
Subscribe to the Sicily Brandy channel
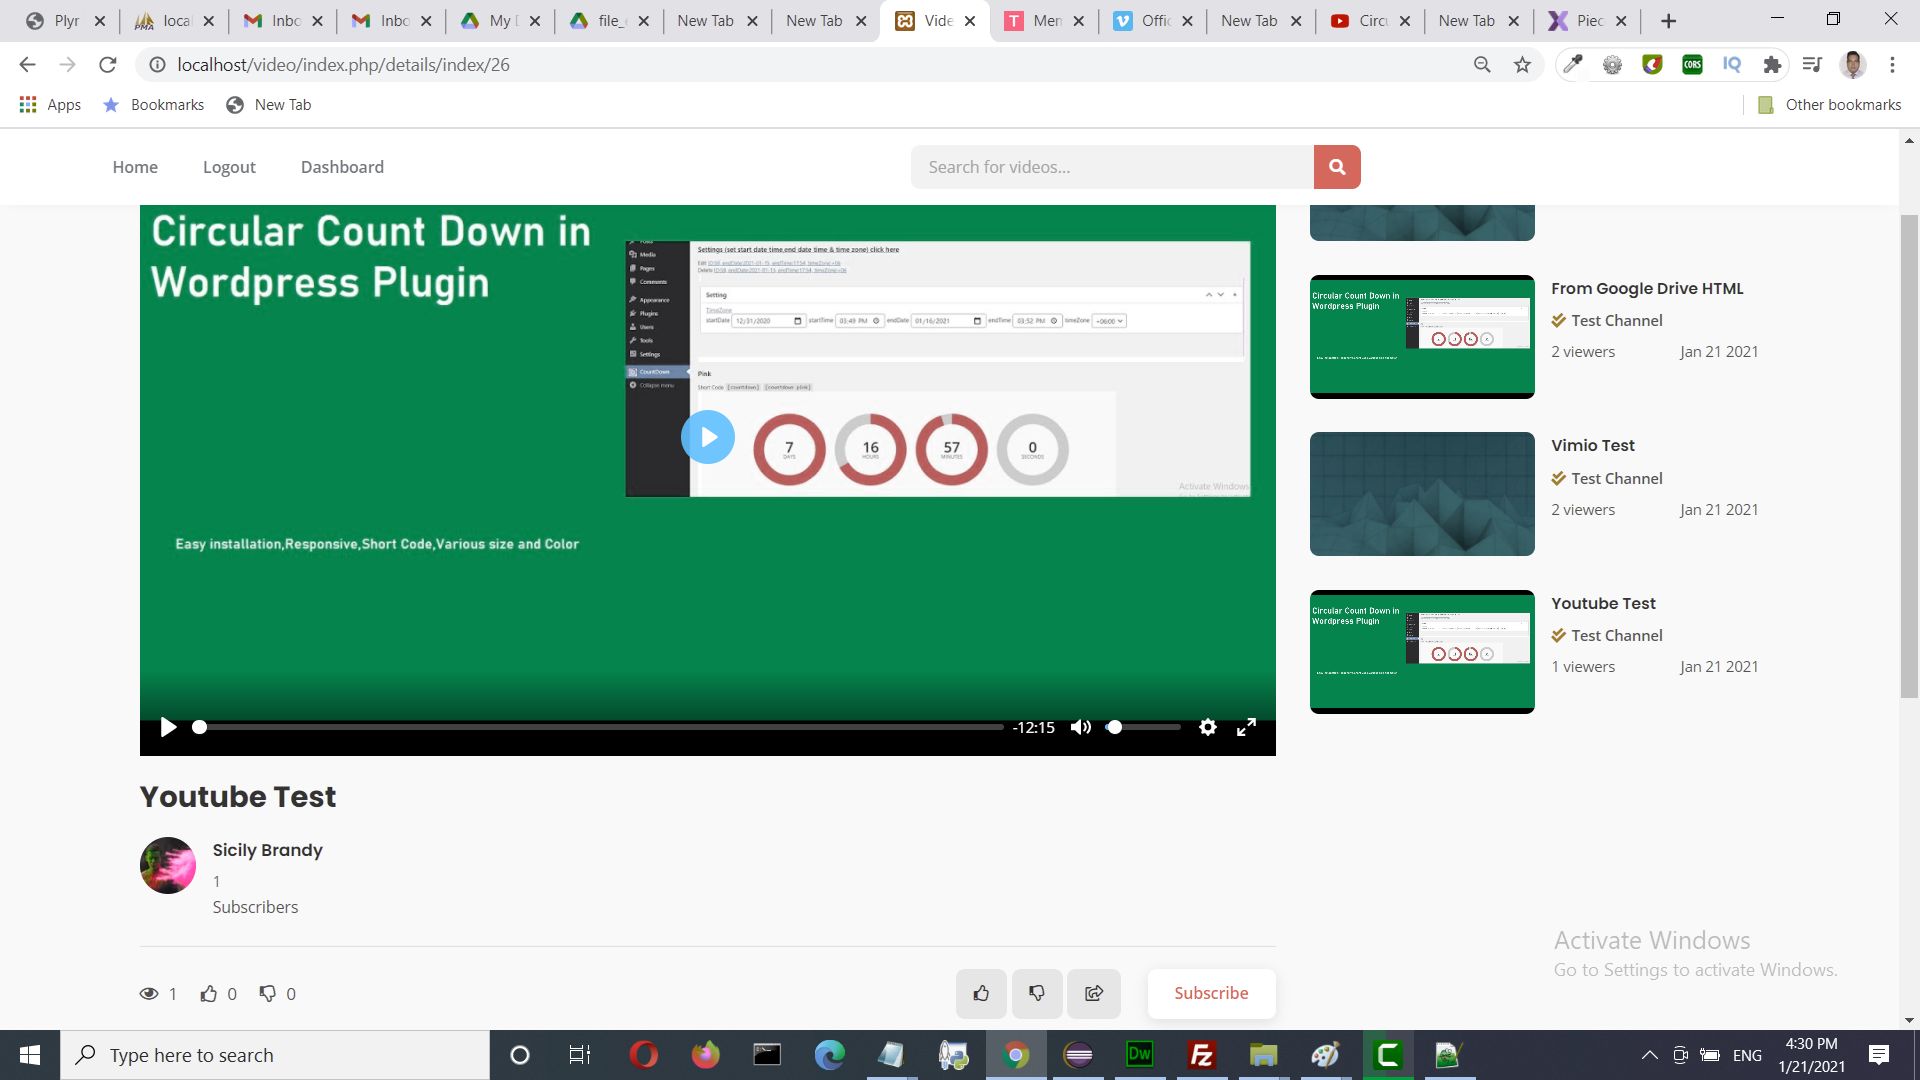tap(1211, 993)
